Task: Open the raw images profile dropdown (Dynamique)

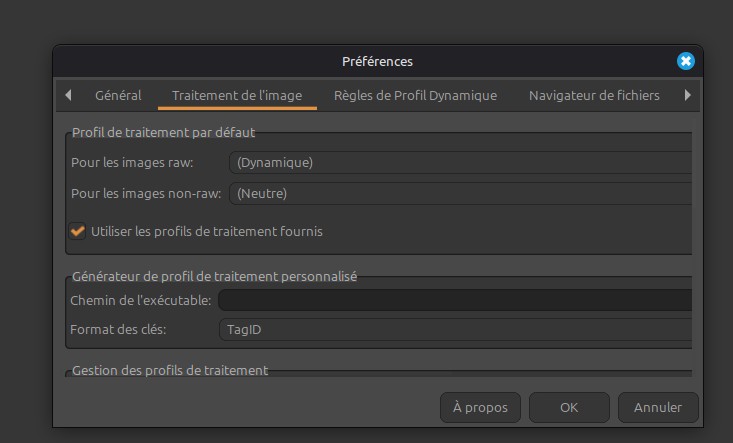Action: [x=460, y=162]
